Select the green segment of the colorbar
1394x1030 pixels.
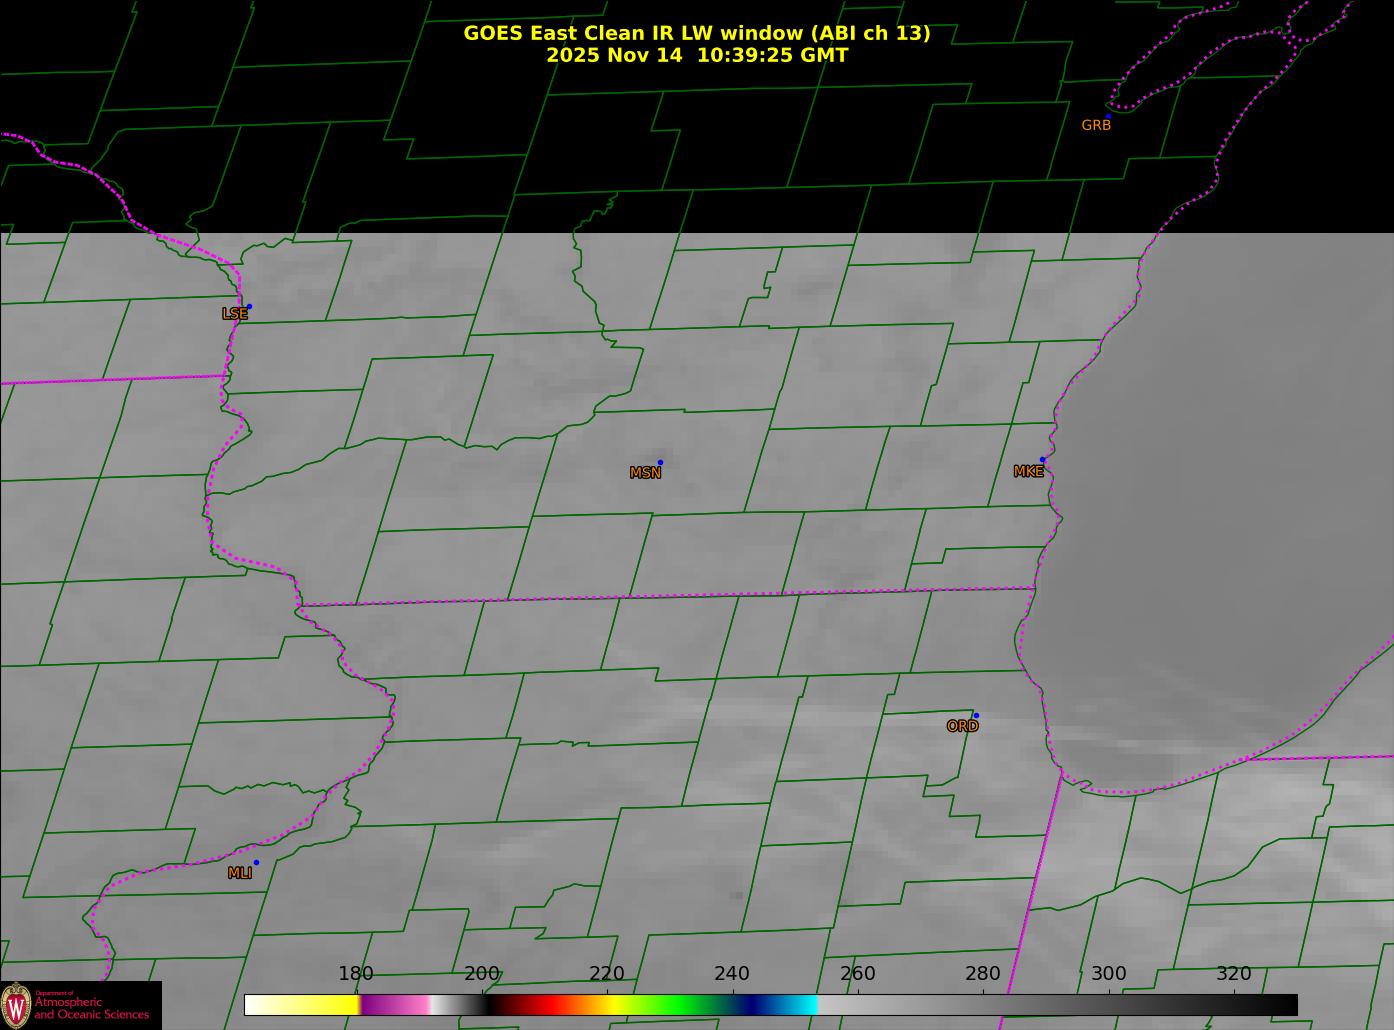[x=680, y=1005]
